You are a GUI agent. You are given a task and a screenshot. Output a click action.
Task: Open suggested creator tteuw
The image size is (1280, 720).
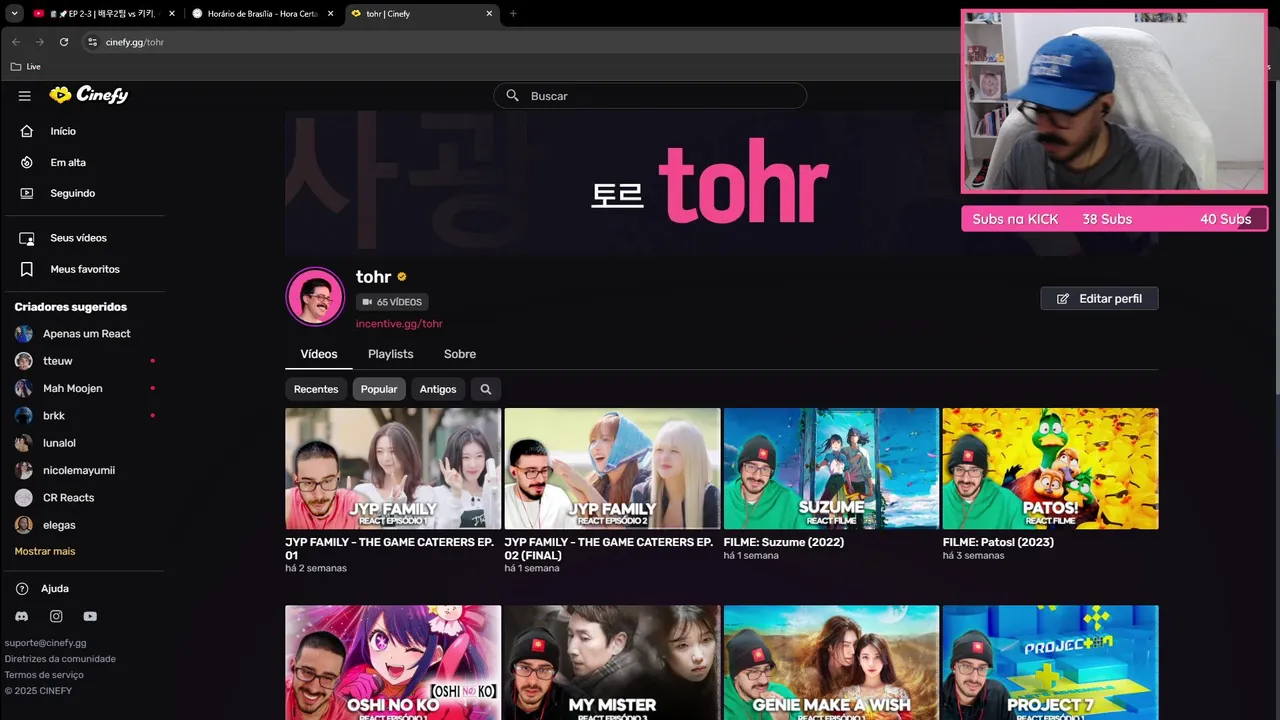57,361
